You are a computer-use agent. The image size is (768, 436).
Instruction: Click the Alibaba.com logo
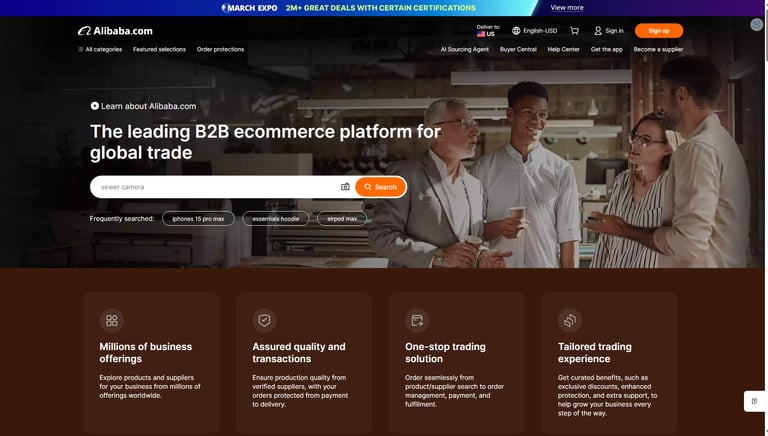click(115, 31)
